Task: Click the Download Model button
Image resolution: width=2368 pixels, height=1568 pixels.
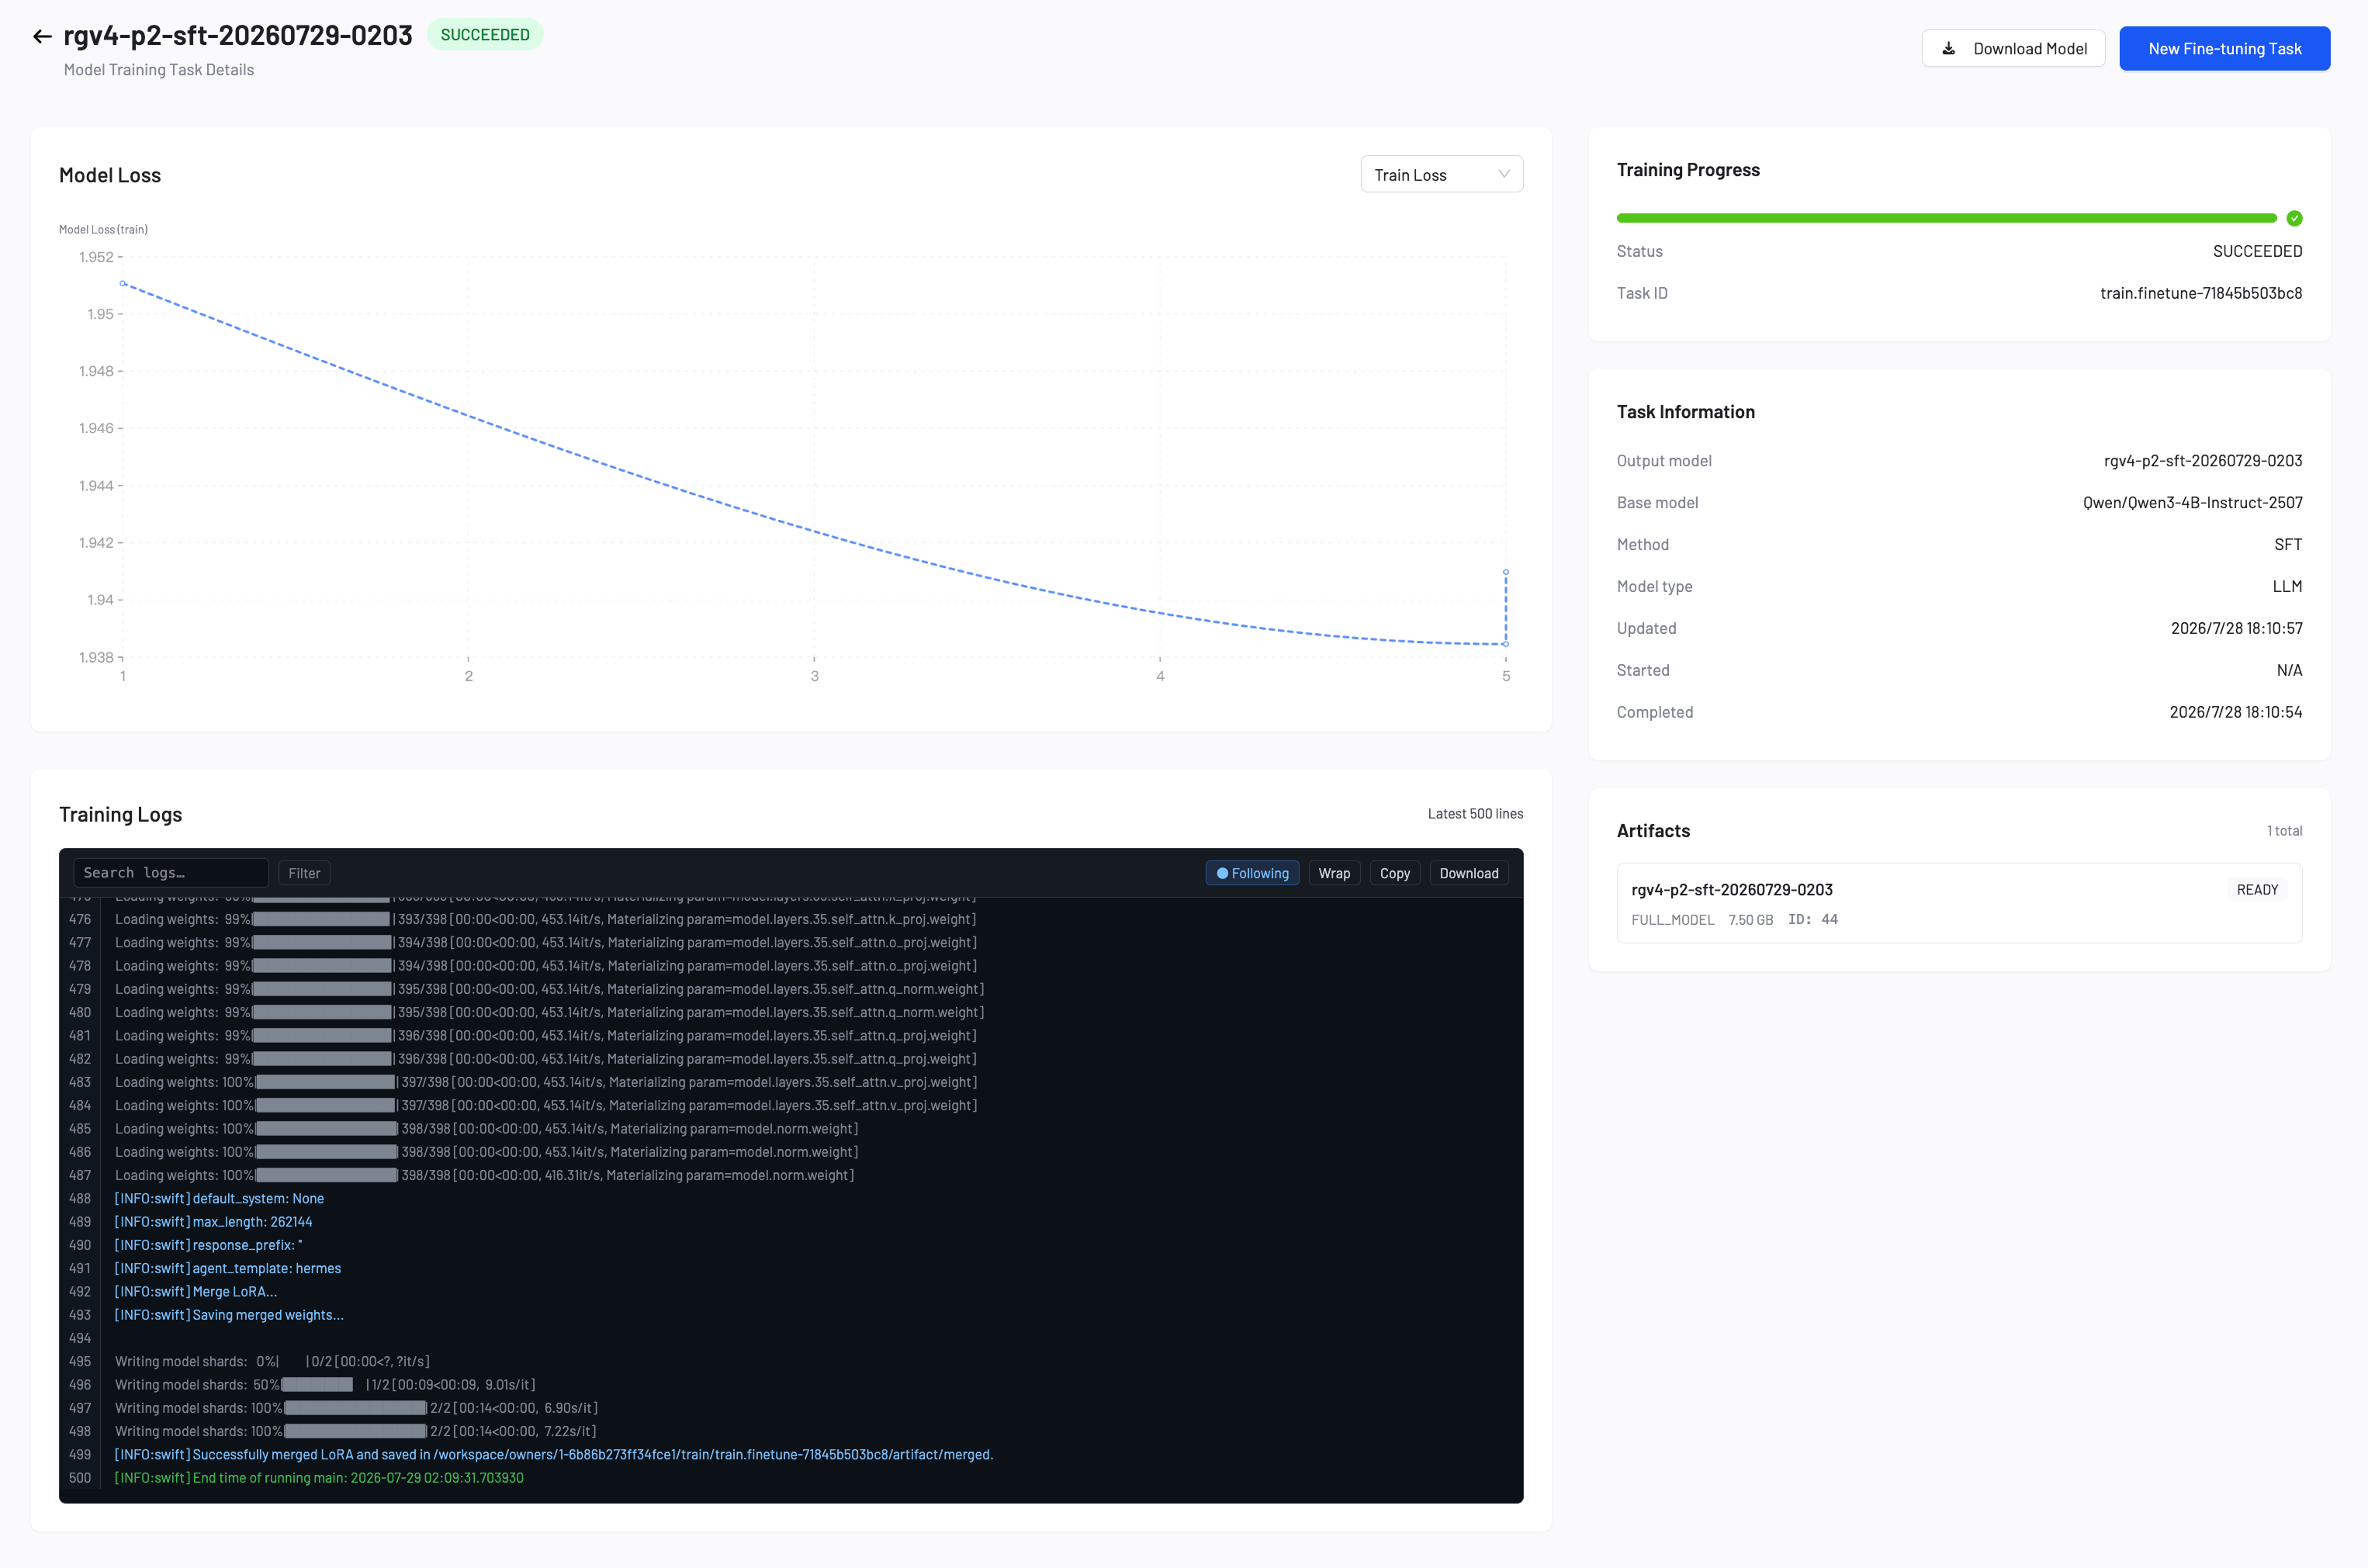Action: tap(2012, 48)
